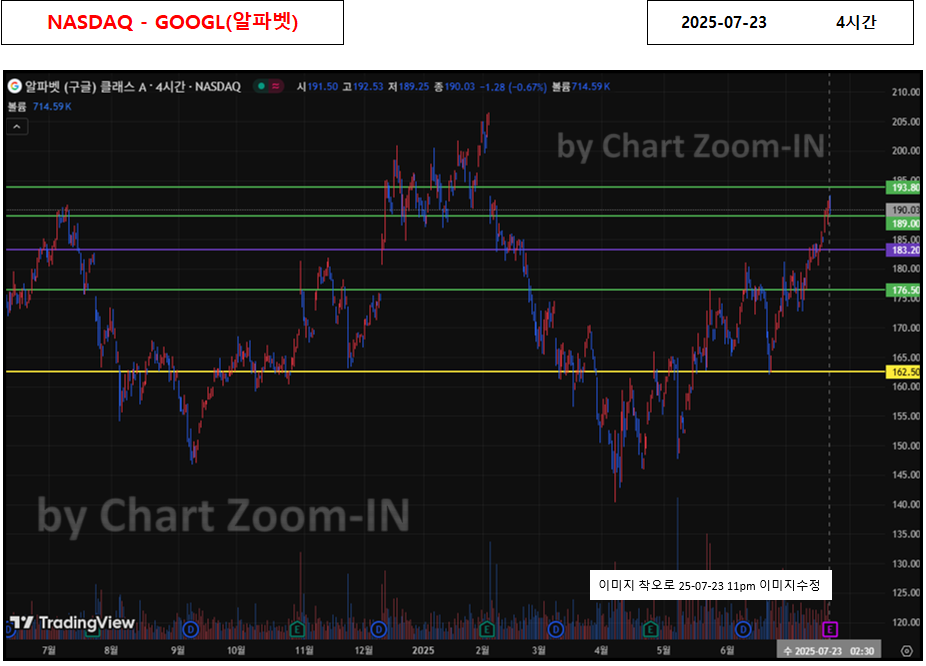Viewport: 926px width, 666px height.
Task: Click the symbol title 알파벳 (구글) 클래스 A
Action: click(x=86, y=87)
